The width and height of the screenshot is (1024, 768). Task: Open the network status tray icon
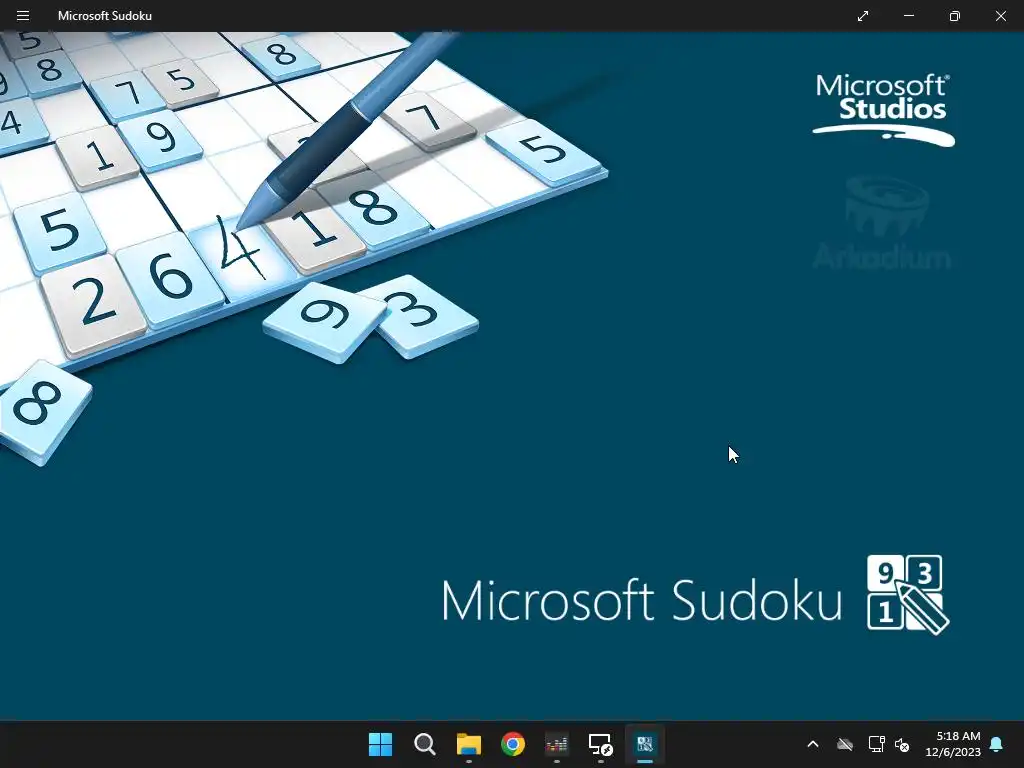pyautogui.click(x=876, y=744)
